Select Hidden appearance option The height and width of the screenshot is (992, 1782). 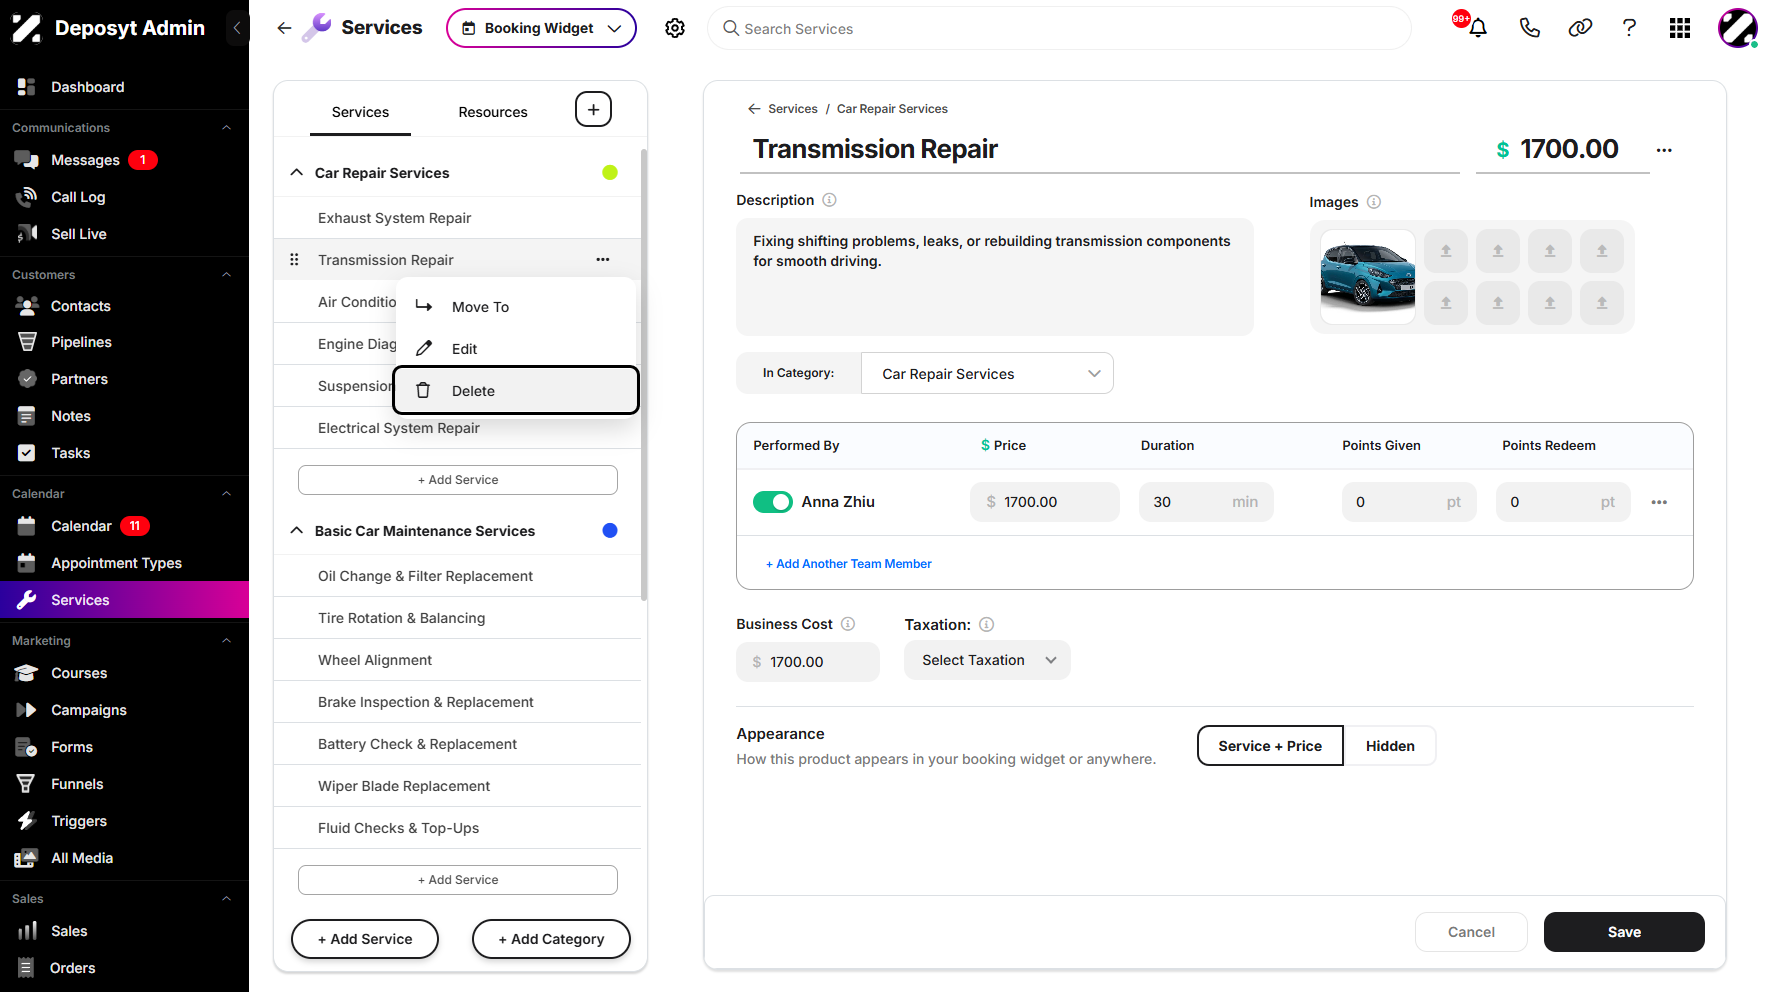pos(1390,746)
